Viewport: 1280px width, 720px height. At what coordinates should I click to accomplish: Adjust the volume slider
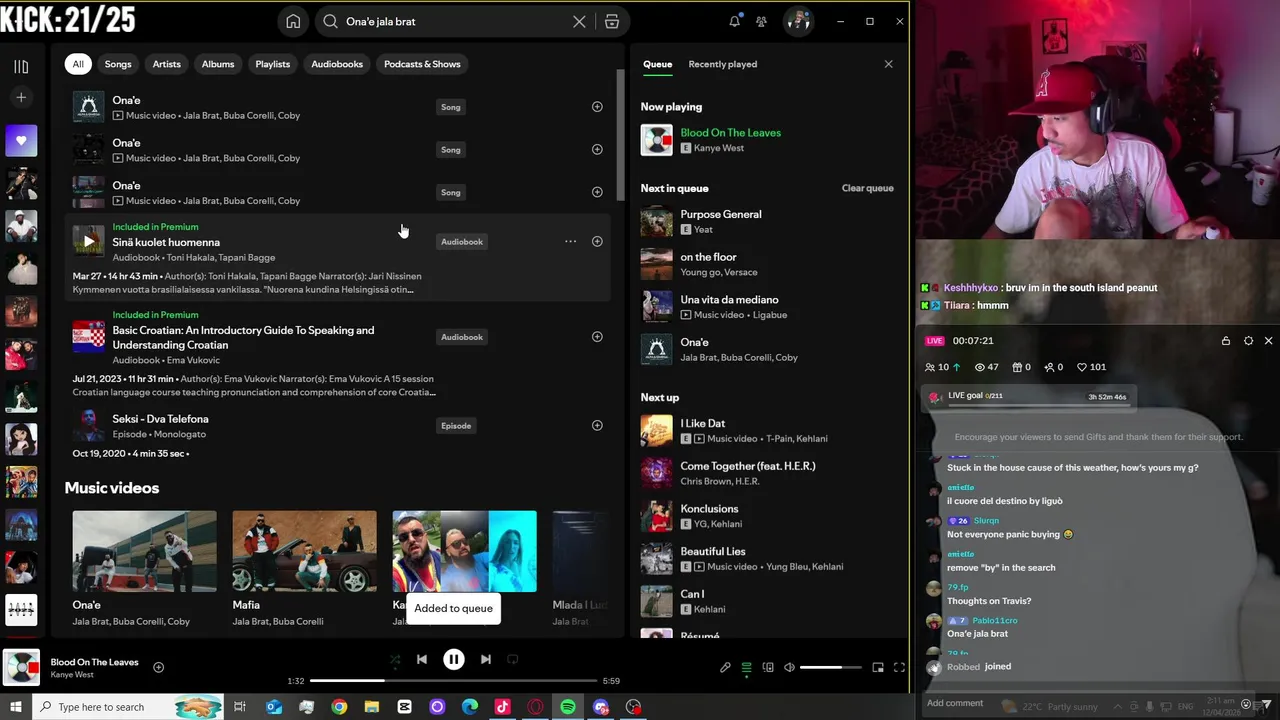[831, 668]
